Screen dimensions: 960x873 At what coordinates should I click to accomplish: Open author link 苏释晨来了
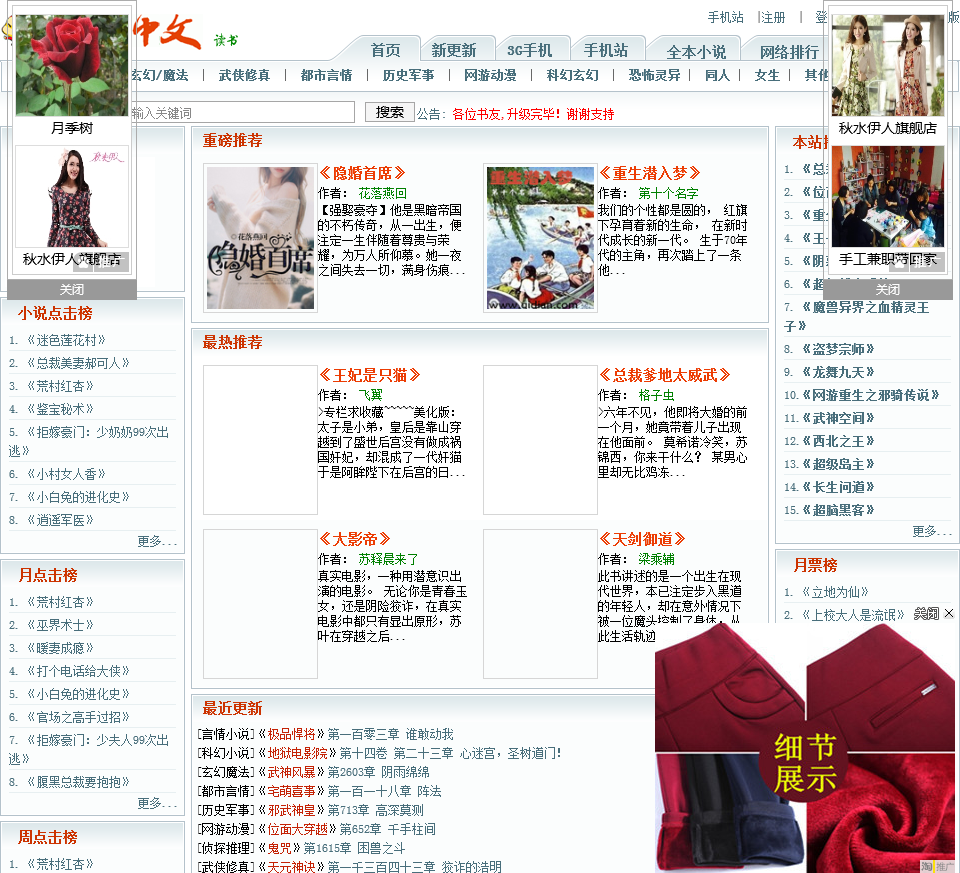tap(388, 559)
